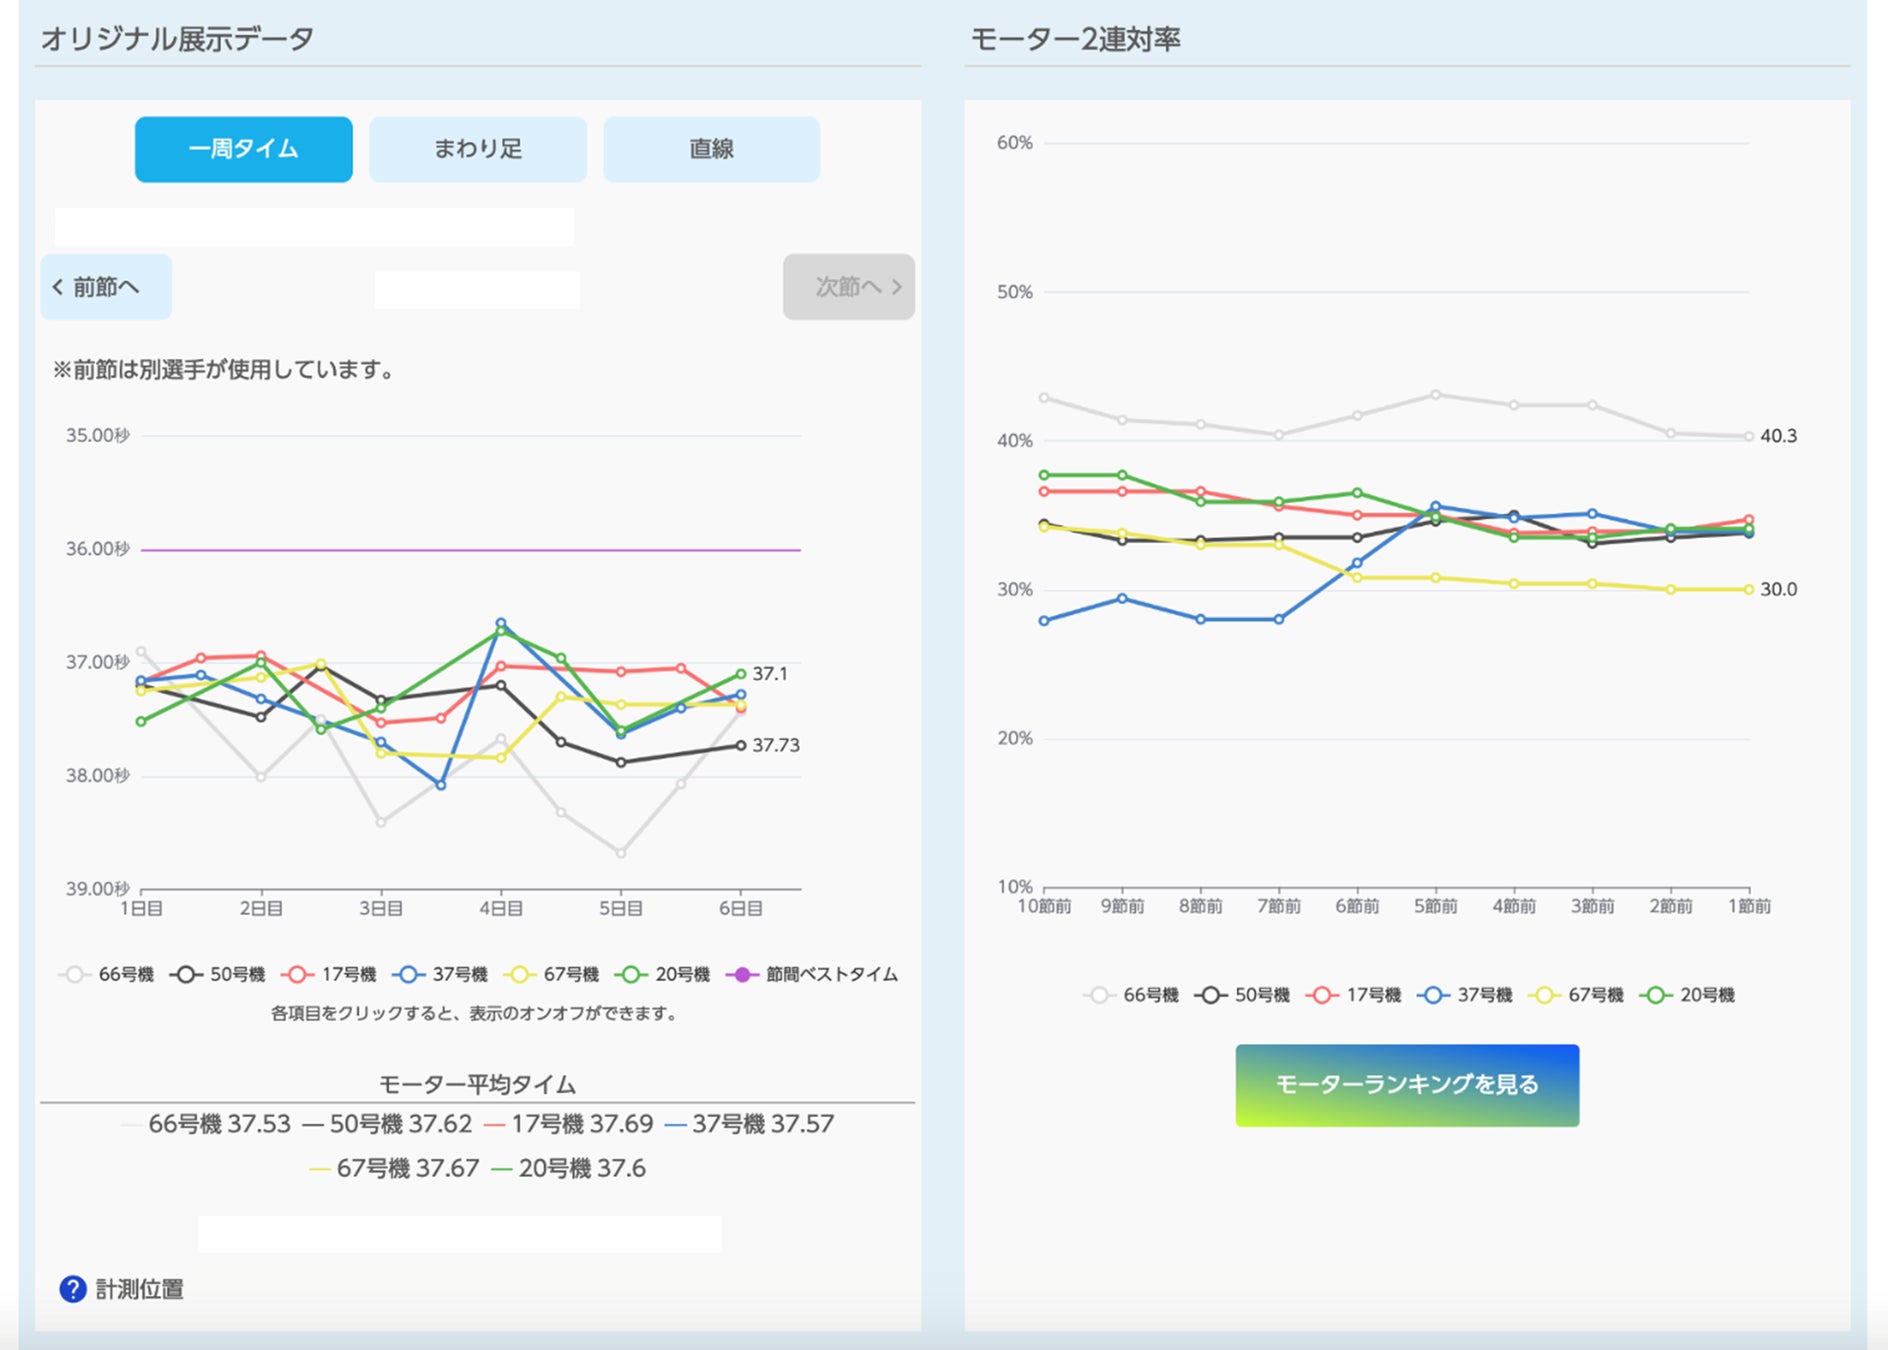Toggle 67号機 in motor rate legend

pyautogui.click(x=1576, y=995)
